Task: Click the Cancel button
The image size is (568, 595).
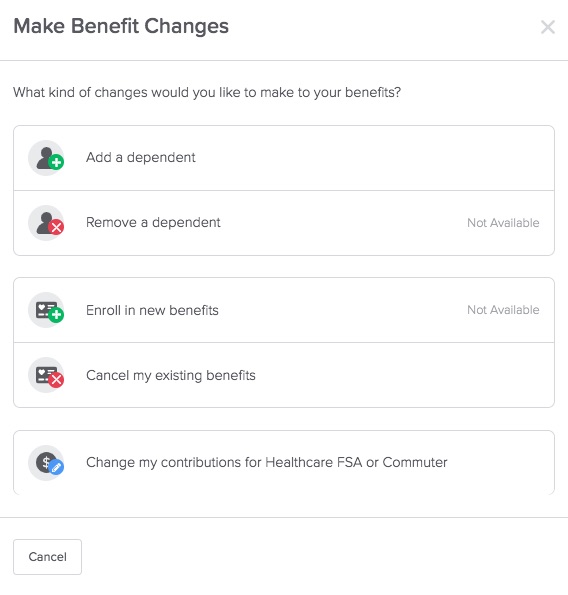Action: [x=47, y=557]
